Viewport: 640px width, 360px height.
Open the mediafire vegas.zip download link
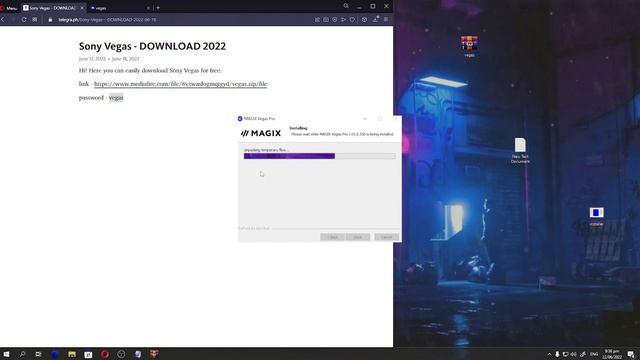click(180, 84)
